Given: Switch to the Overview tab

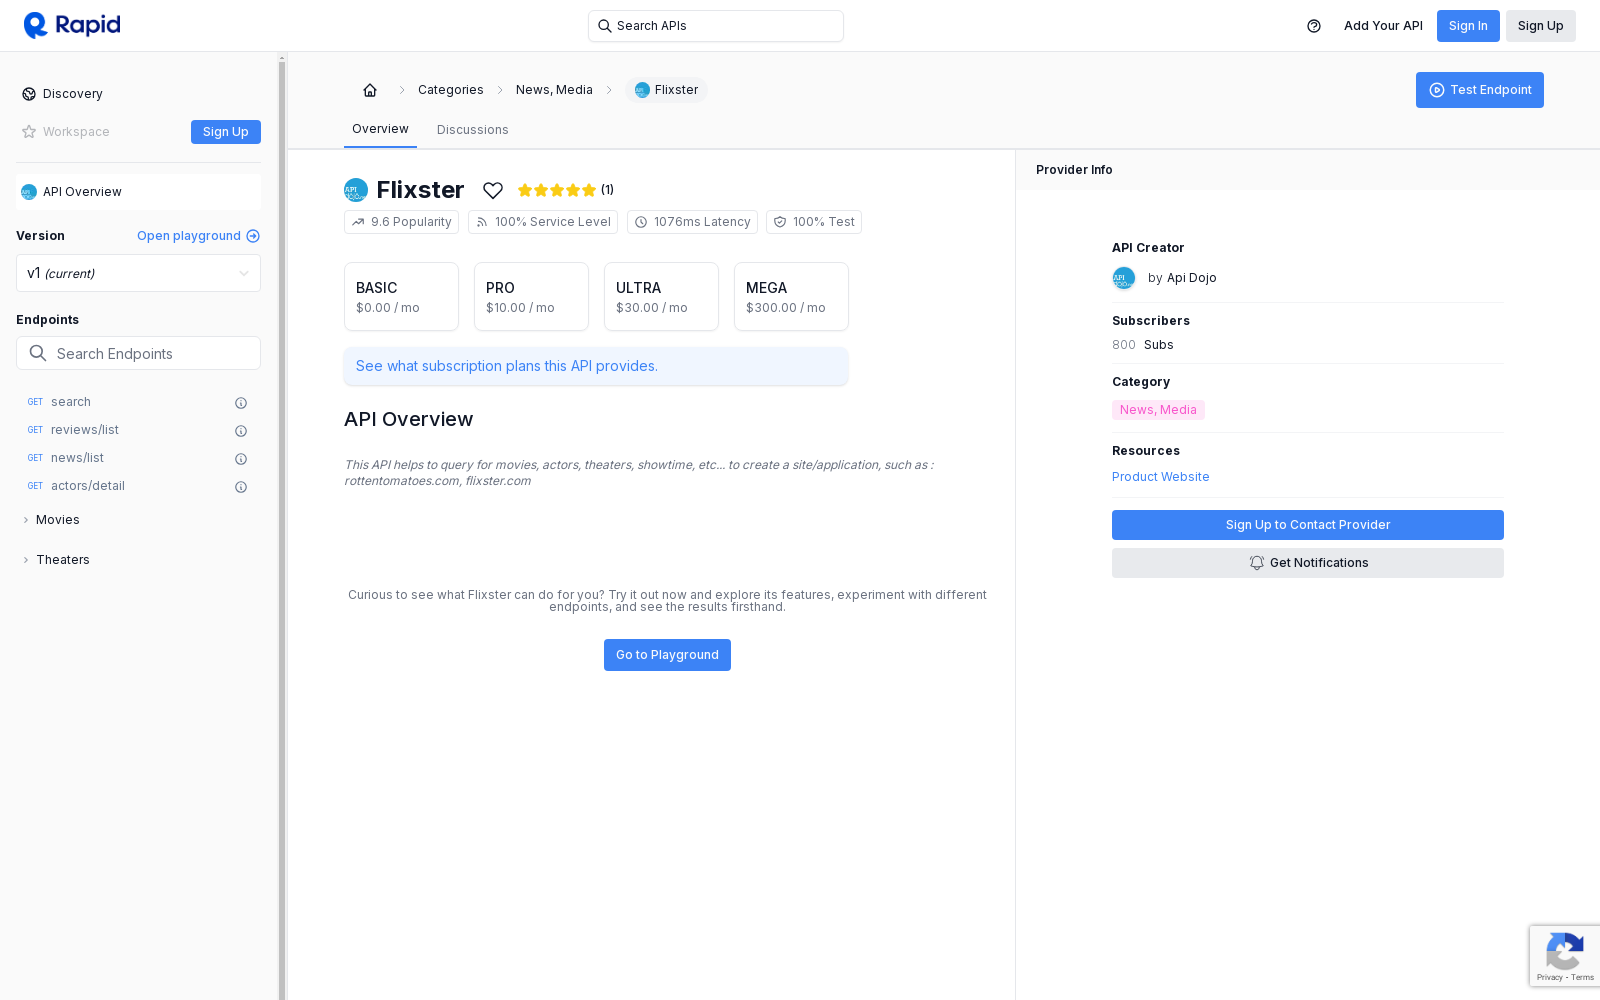Looking at the screenshot, I should (x=380, y=129).
